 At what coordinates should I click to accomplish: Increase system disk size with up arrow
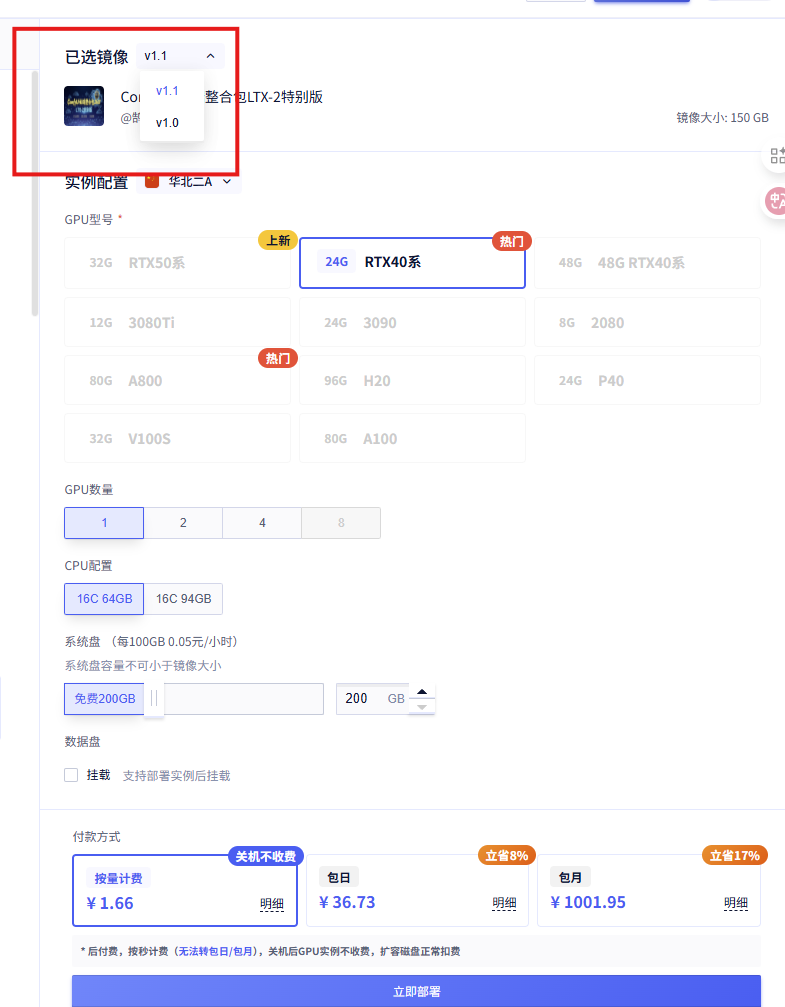point(423,692)
